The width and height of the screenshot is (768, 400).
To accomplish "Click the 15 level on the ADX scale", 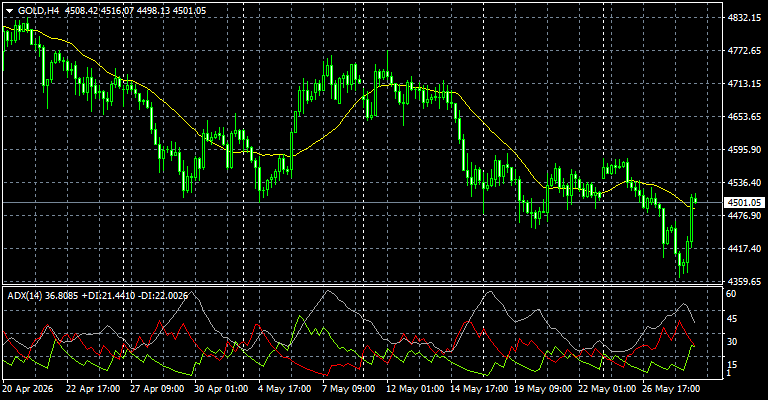I will [x=731, y=365].
